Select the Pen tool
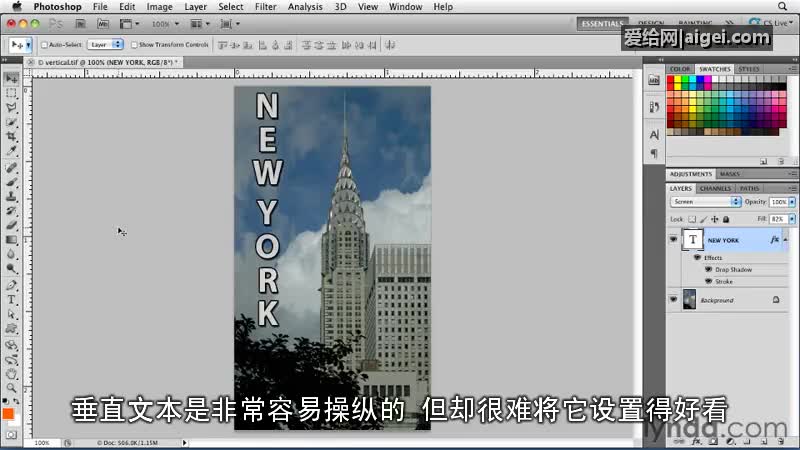The width and height of the screenshot is (800, 450). pos(11,284)
